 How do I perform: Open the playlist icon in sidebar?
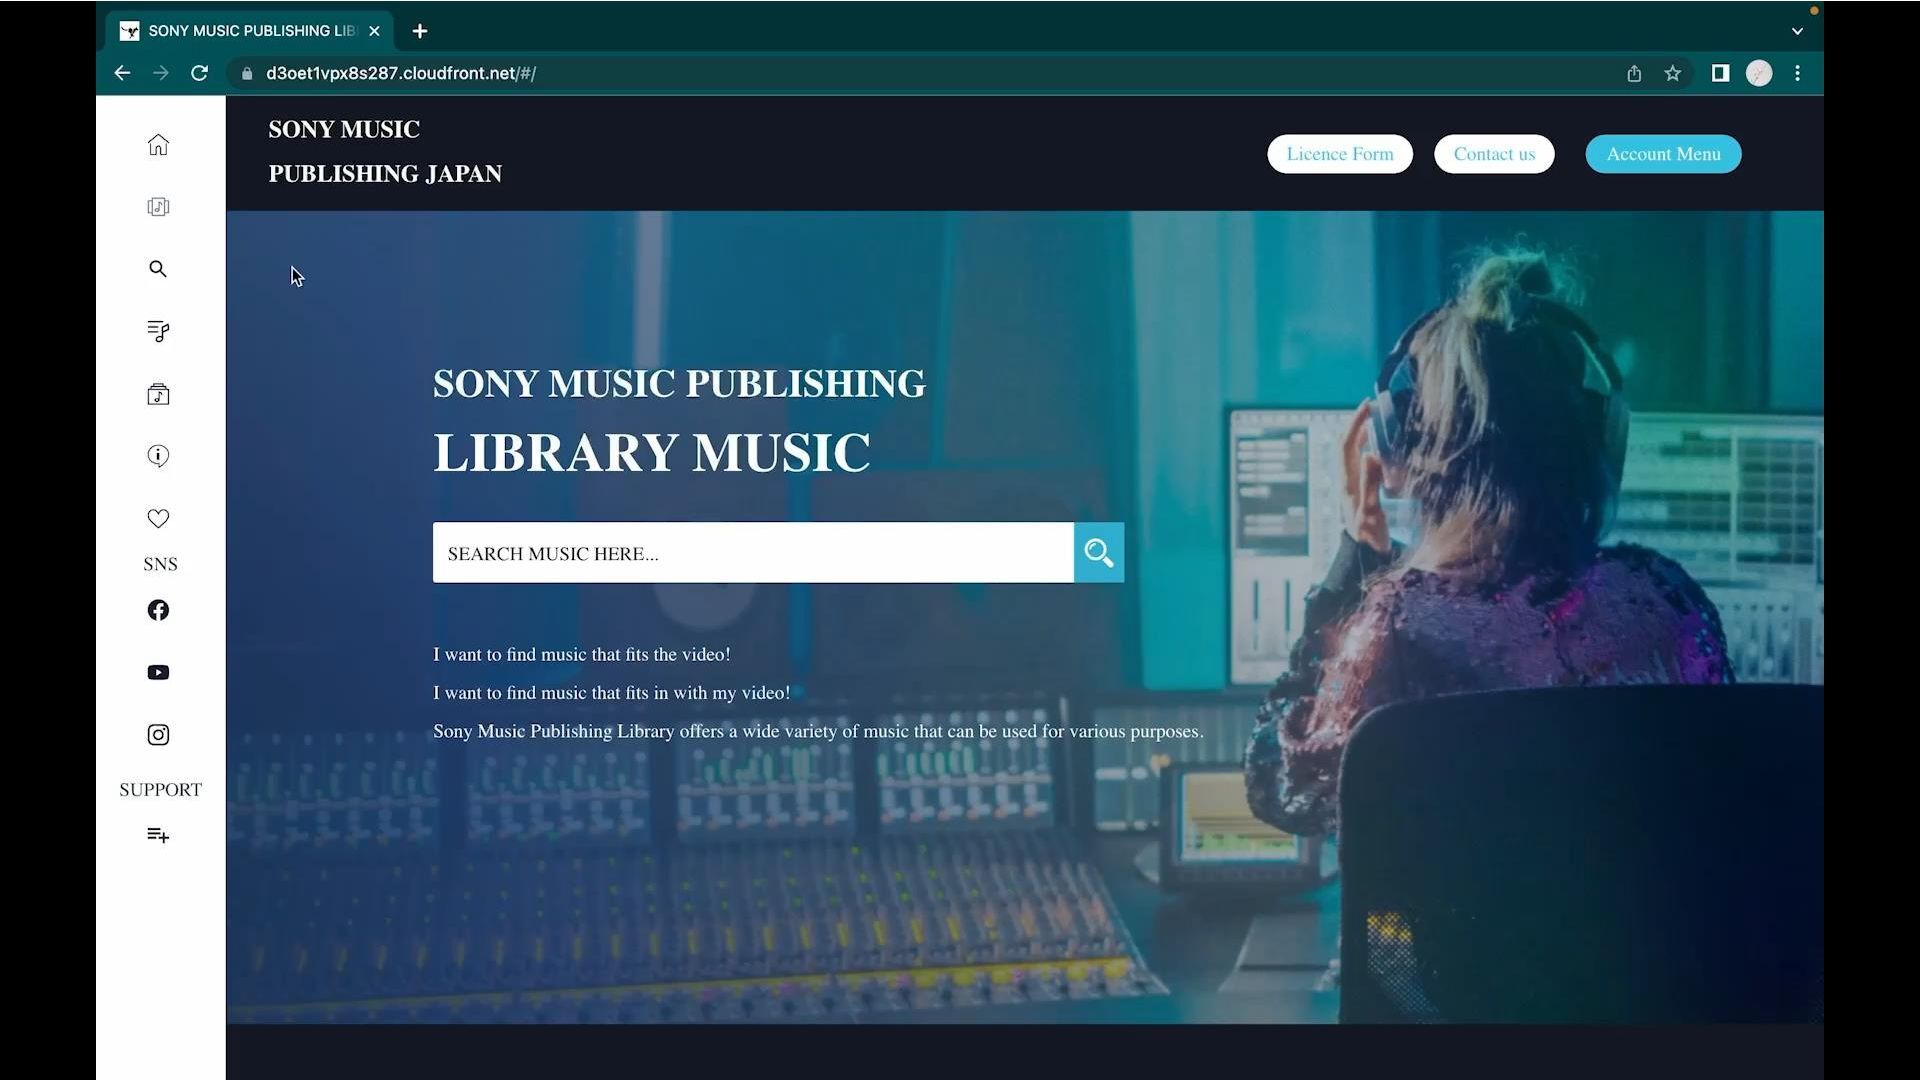click(x=158, y=331)
